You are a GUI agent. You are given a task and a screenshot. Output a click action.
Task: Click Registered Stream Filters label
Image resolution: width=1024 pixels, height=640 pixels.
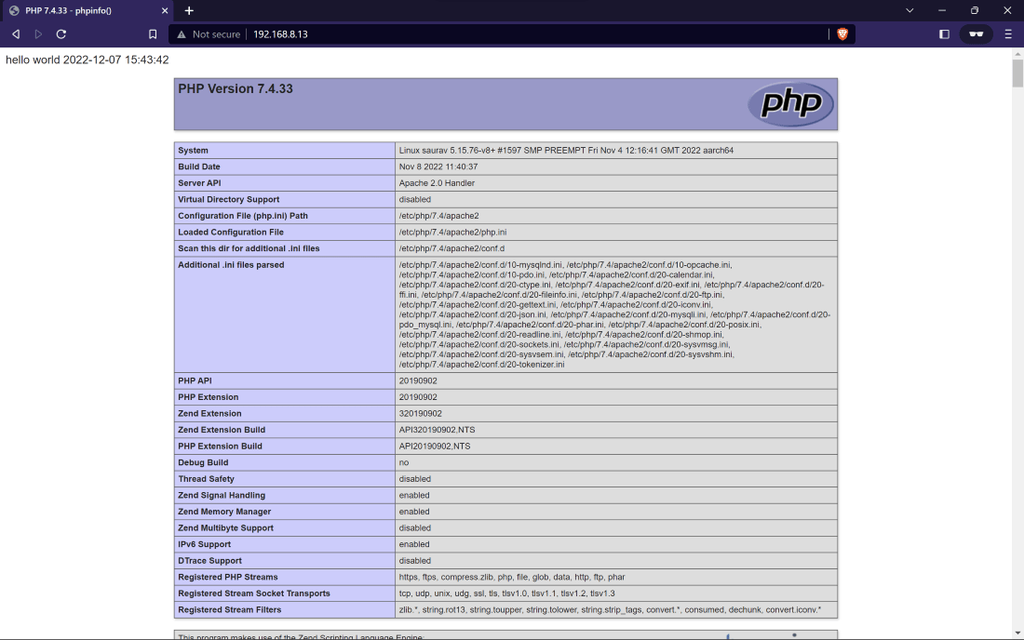pyautogui.click(x=230, y=609)
